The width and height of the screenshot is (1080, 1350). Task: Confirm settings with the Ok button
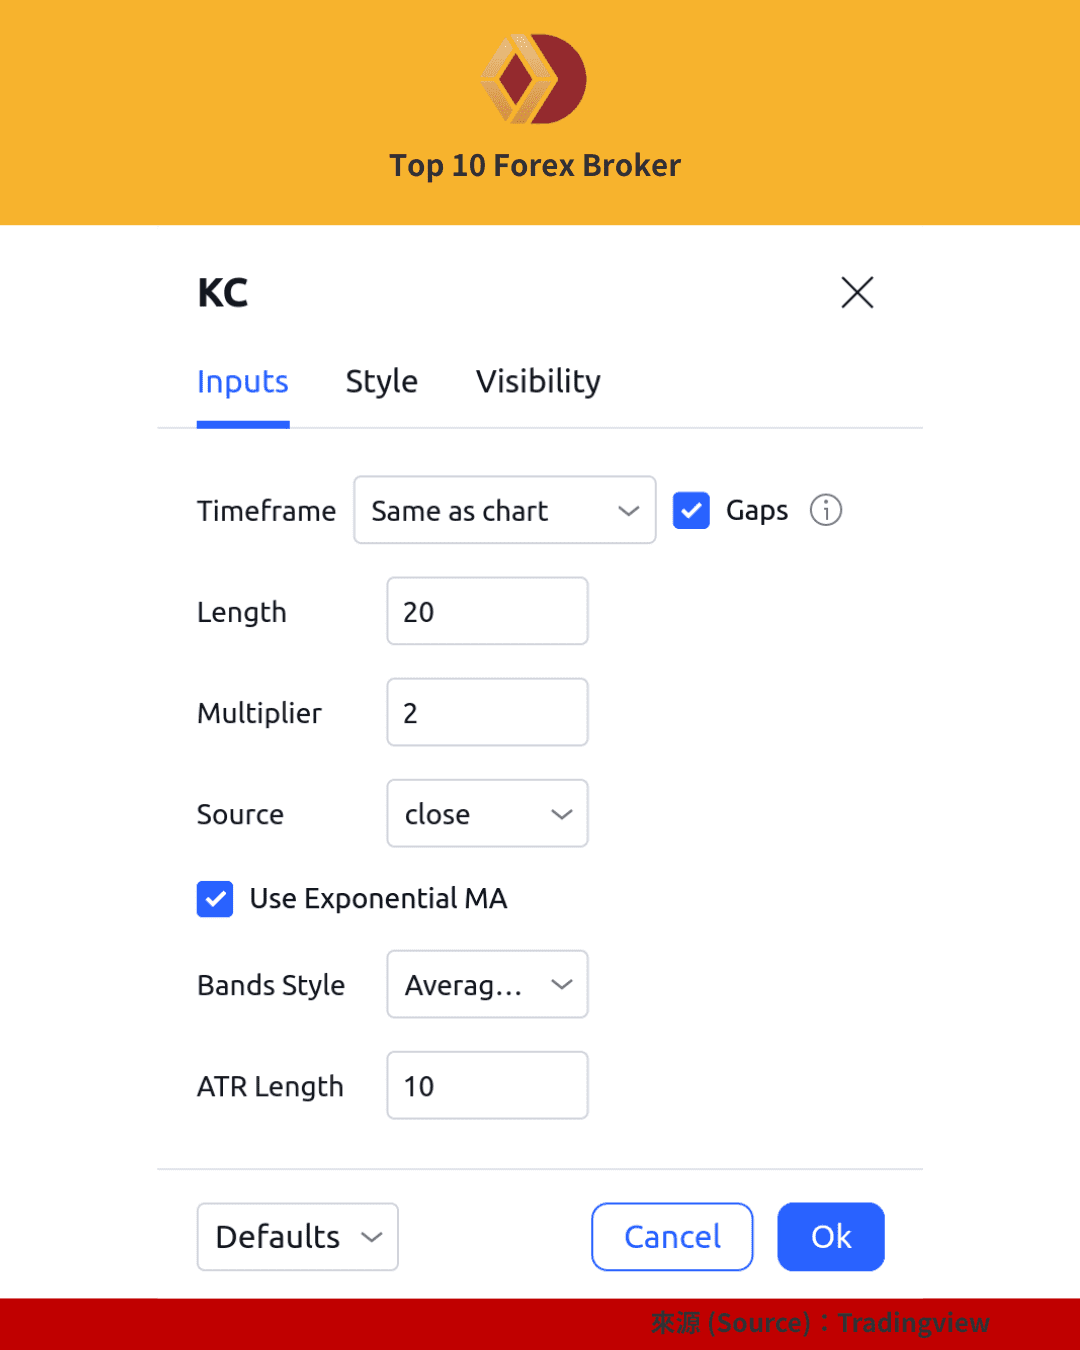pos(830,1237)
